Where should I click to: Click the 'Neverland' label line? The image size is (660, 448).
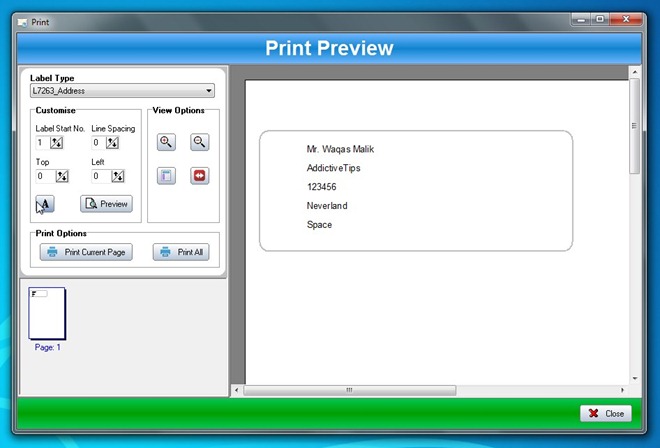327,206
